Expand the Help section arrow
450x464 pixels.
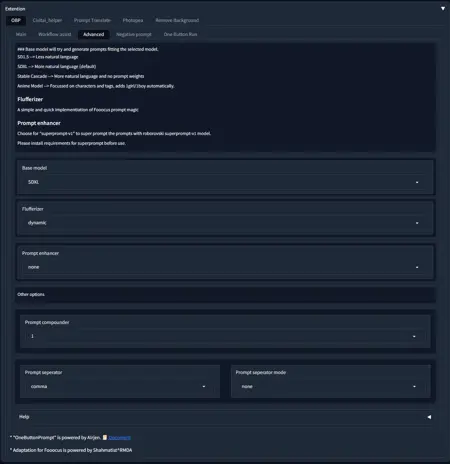tap(429, 417)
